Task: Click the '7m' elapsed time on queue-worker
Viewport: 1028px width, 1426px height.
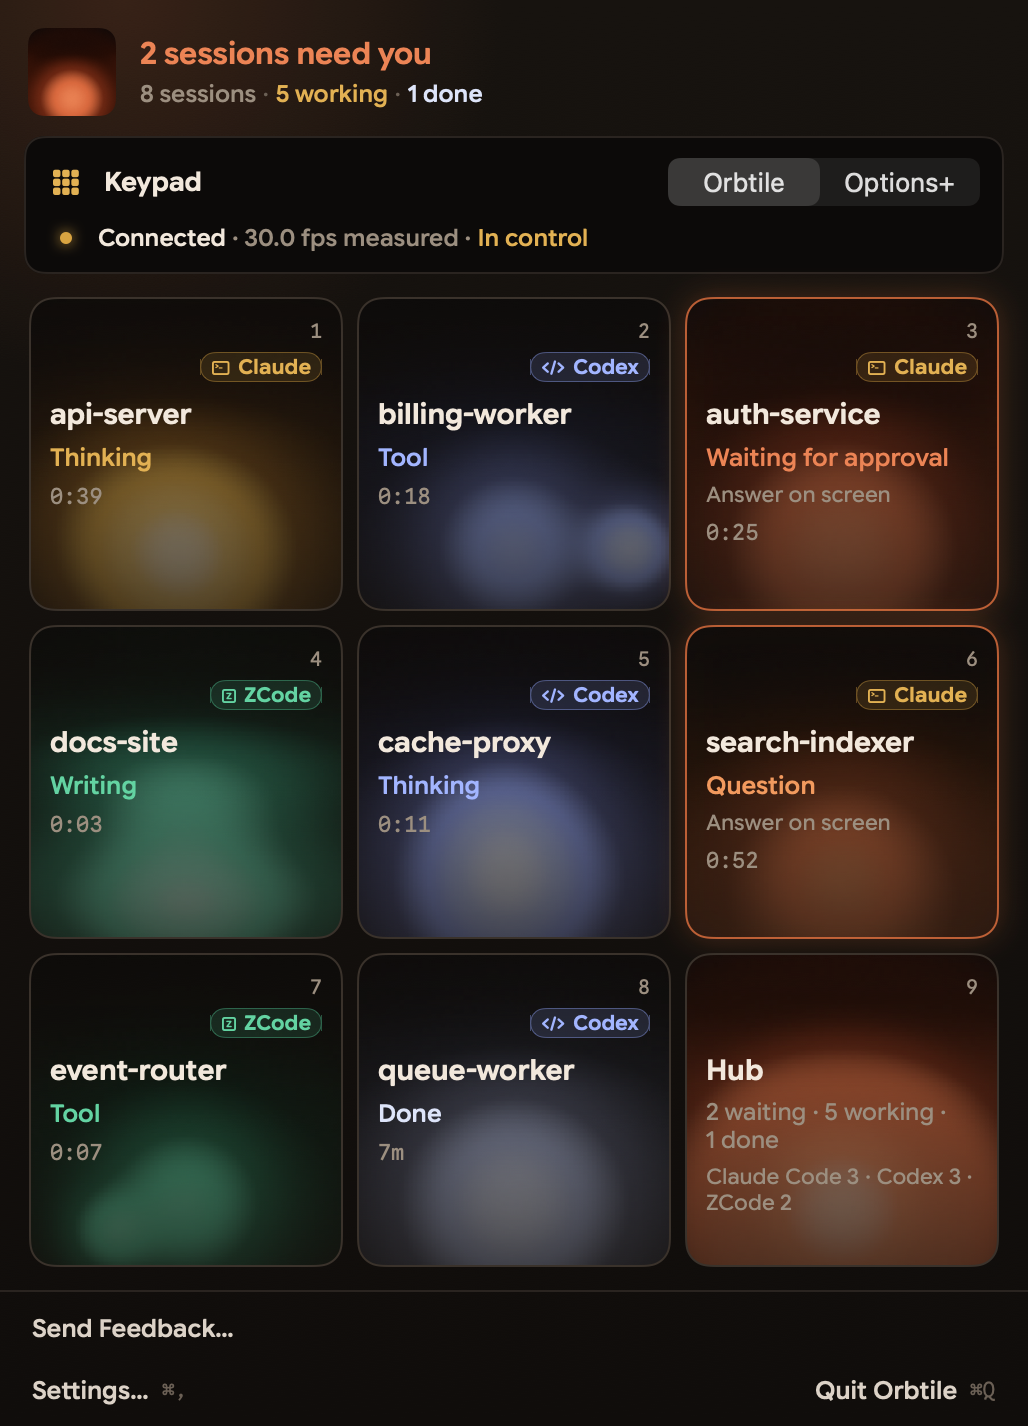Action: pyautogui.click(x=391, y=1152)
